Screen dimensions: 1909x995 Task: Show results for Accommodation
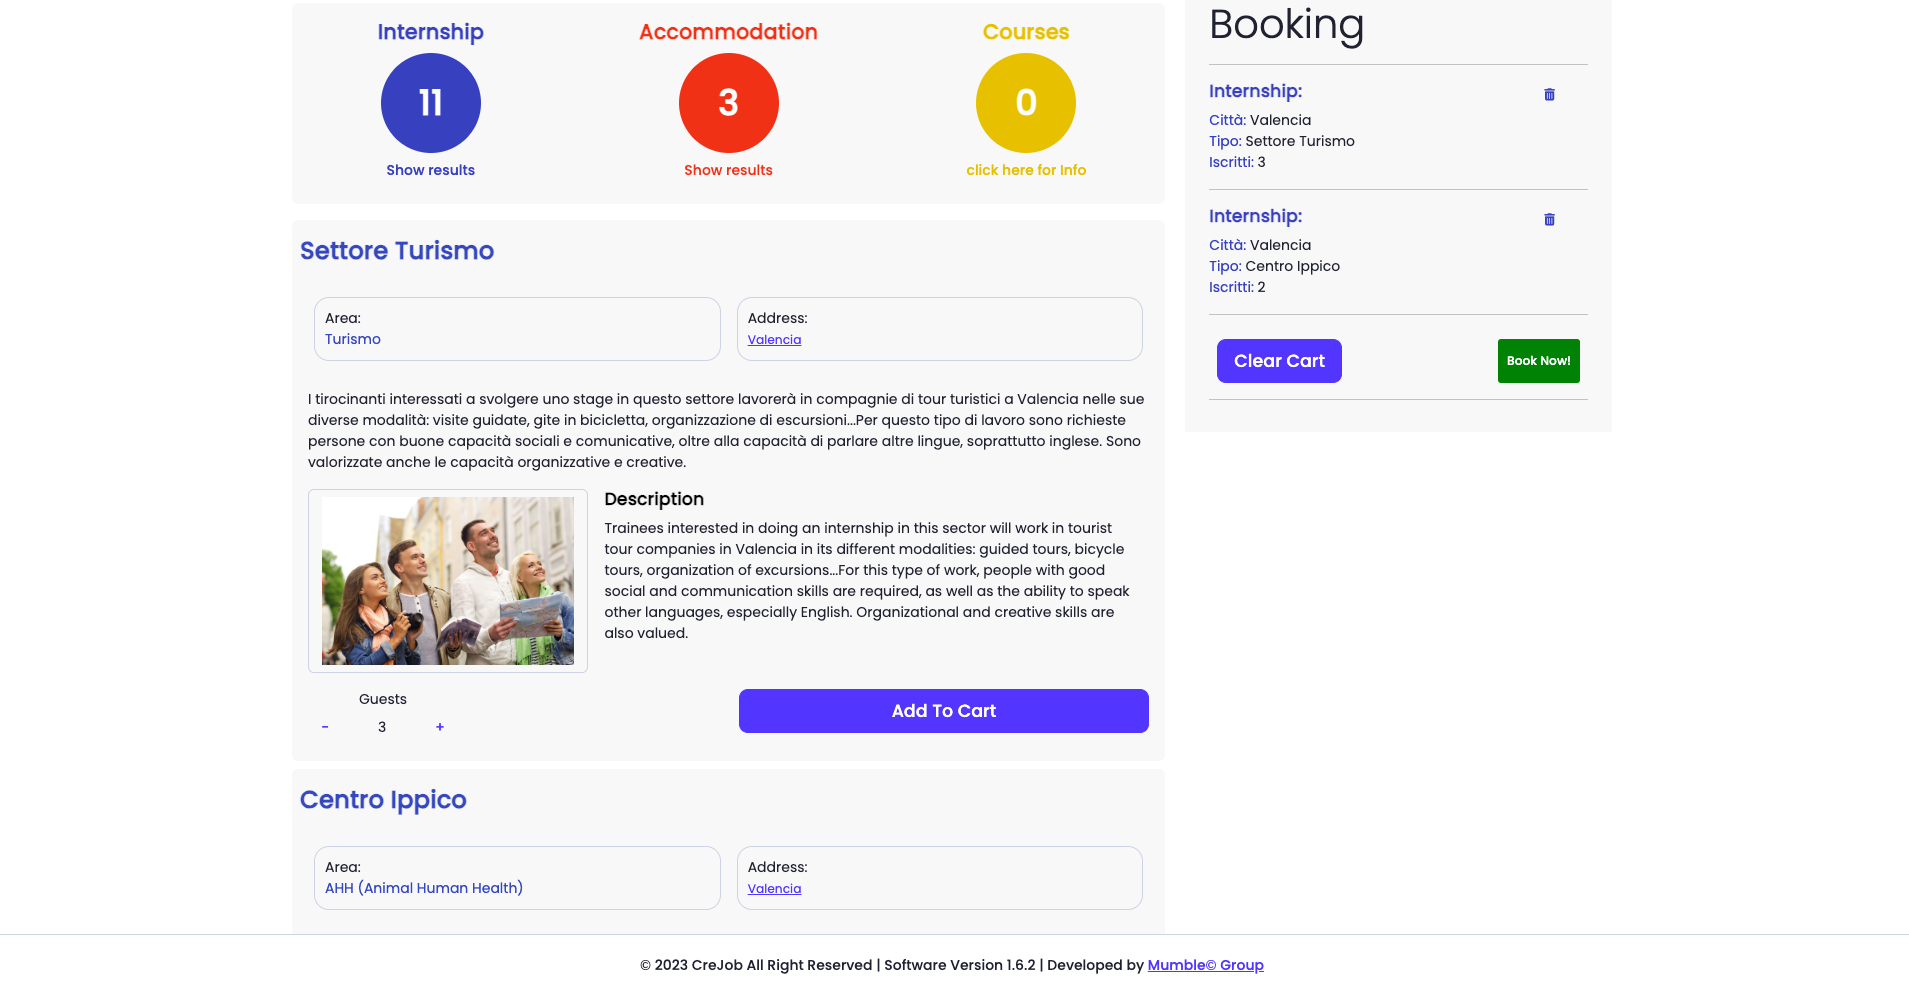728,170
